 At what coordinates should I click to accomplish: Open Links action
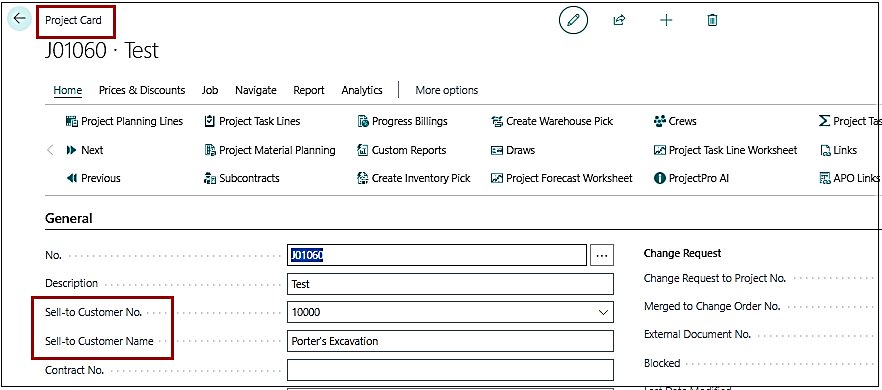click(x=838, y=150)
